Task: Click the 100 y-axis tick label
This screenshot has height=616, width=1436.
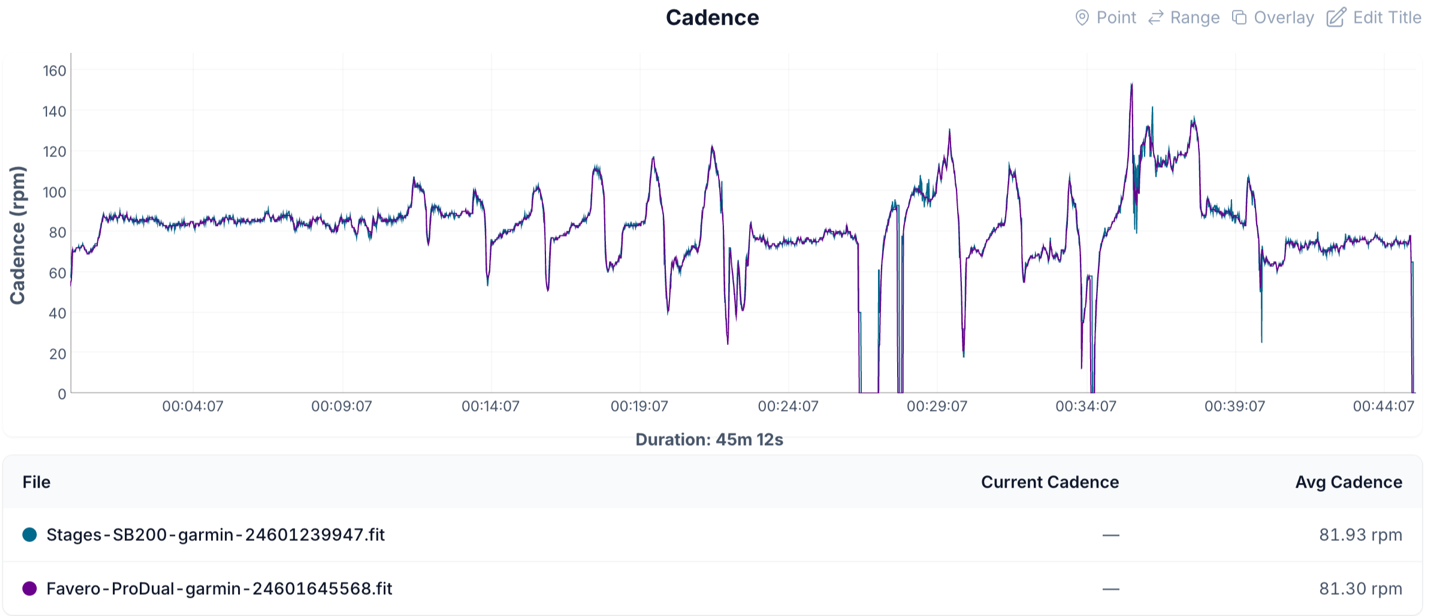Action: [x=54, y=192]
